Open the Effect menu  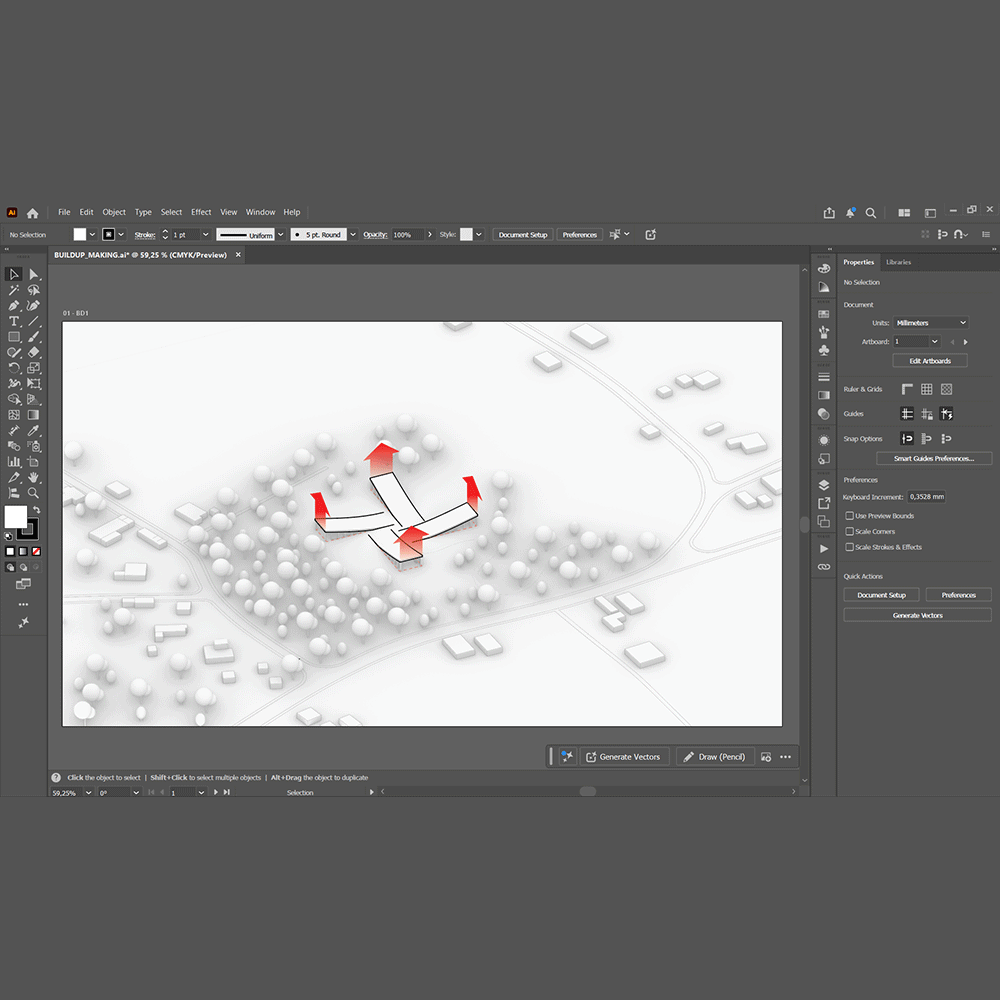coord(201,212)
